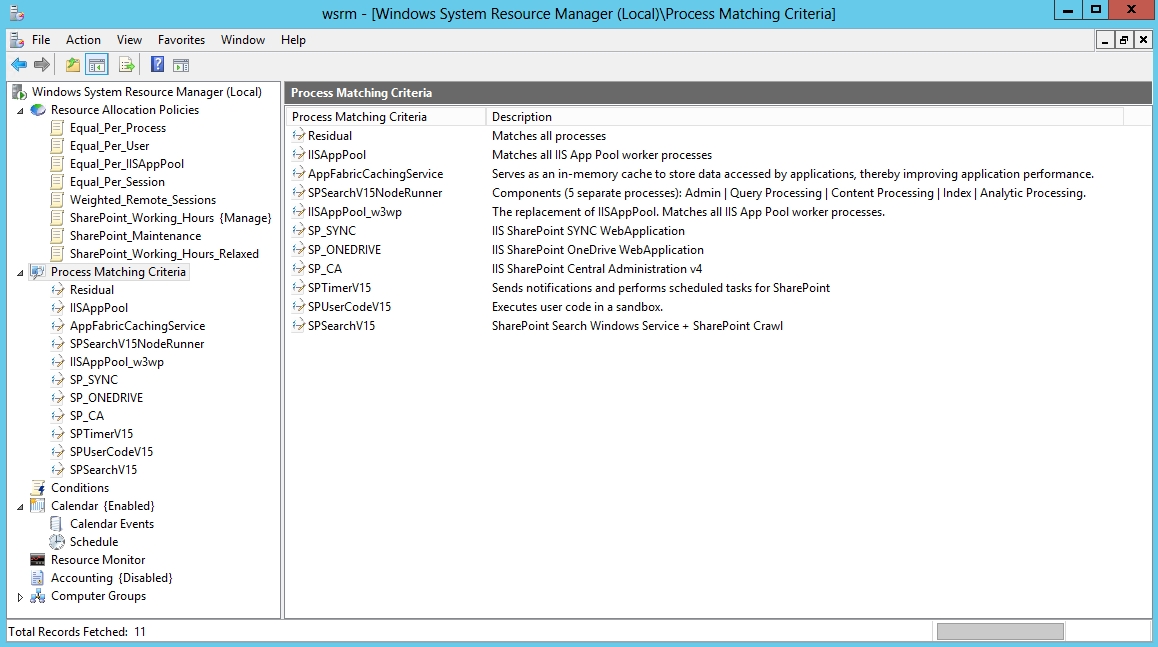Select Equal_Per_Session policy

tap(117, 182)
